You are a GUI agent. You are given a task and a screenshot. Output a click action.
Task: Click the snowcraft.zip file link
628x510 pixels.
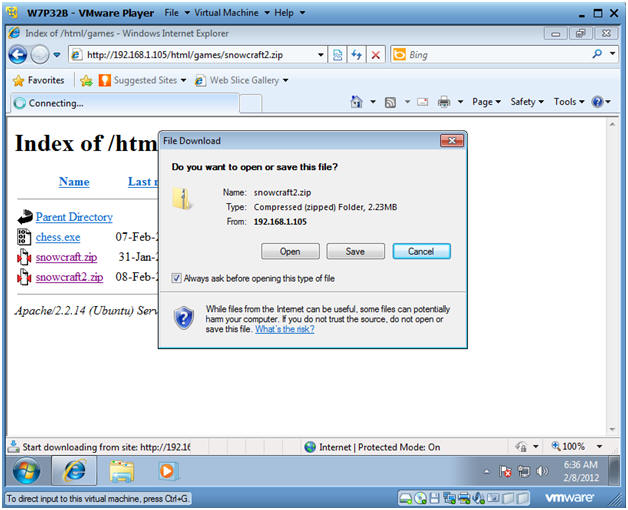pyautogui.click(x=66, y=257)
